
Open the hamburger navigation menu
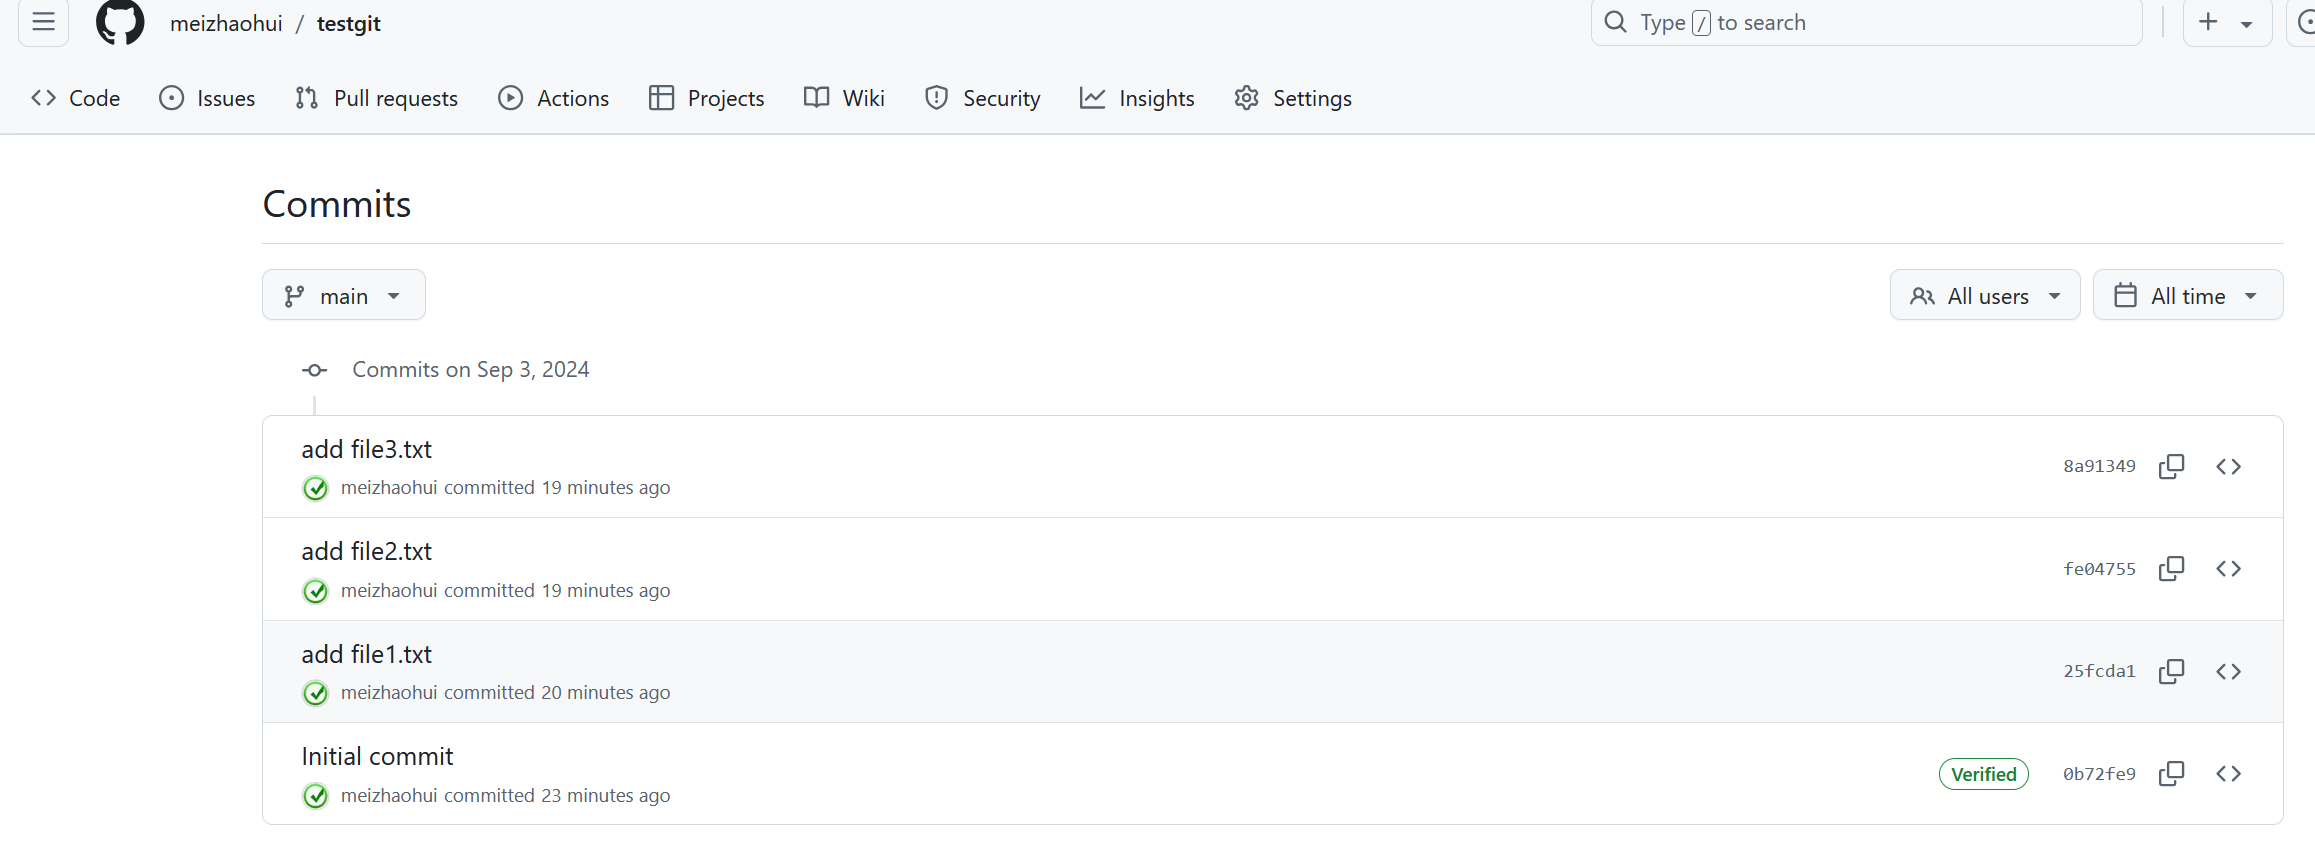[43, 22]
